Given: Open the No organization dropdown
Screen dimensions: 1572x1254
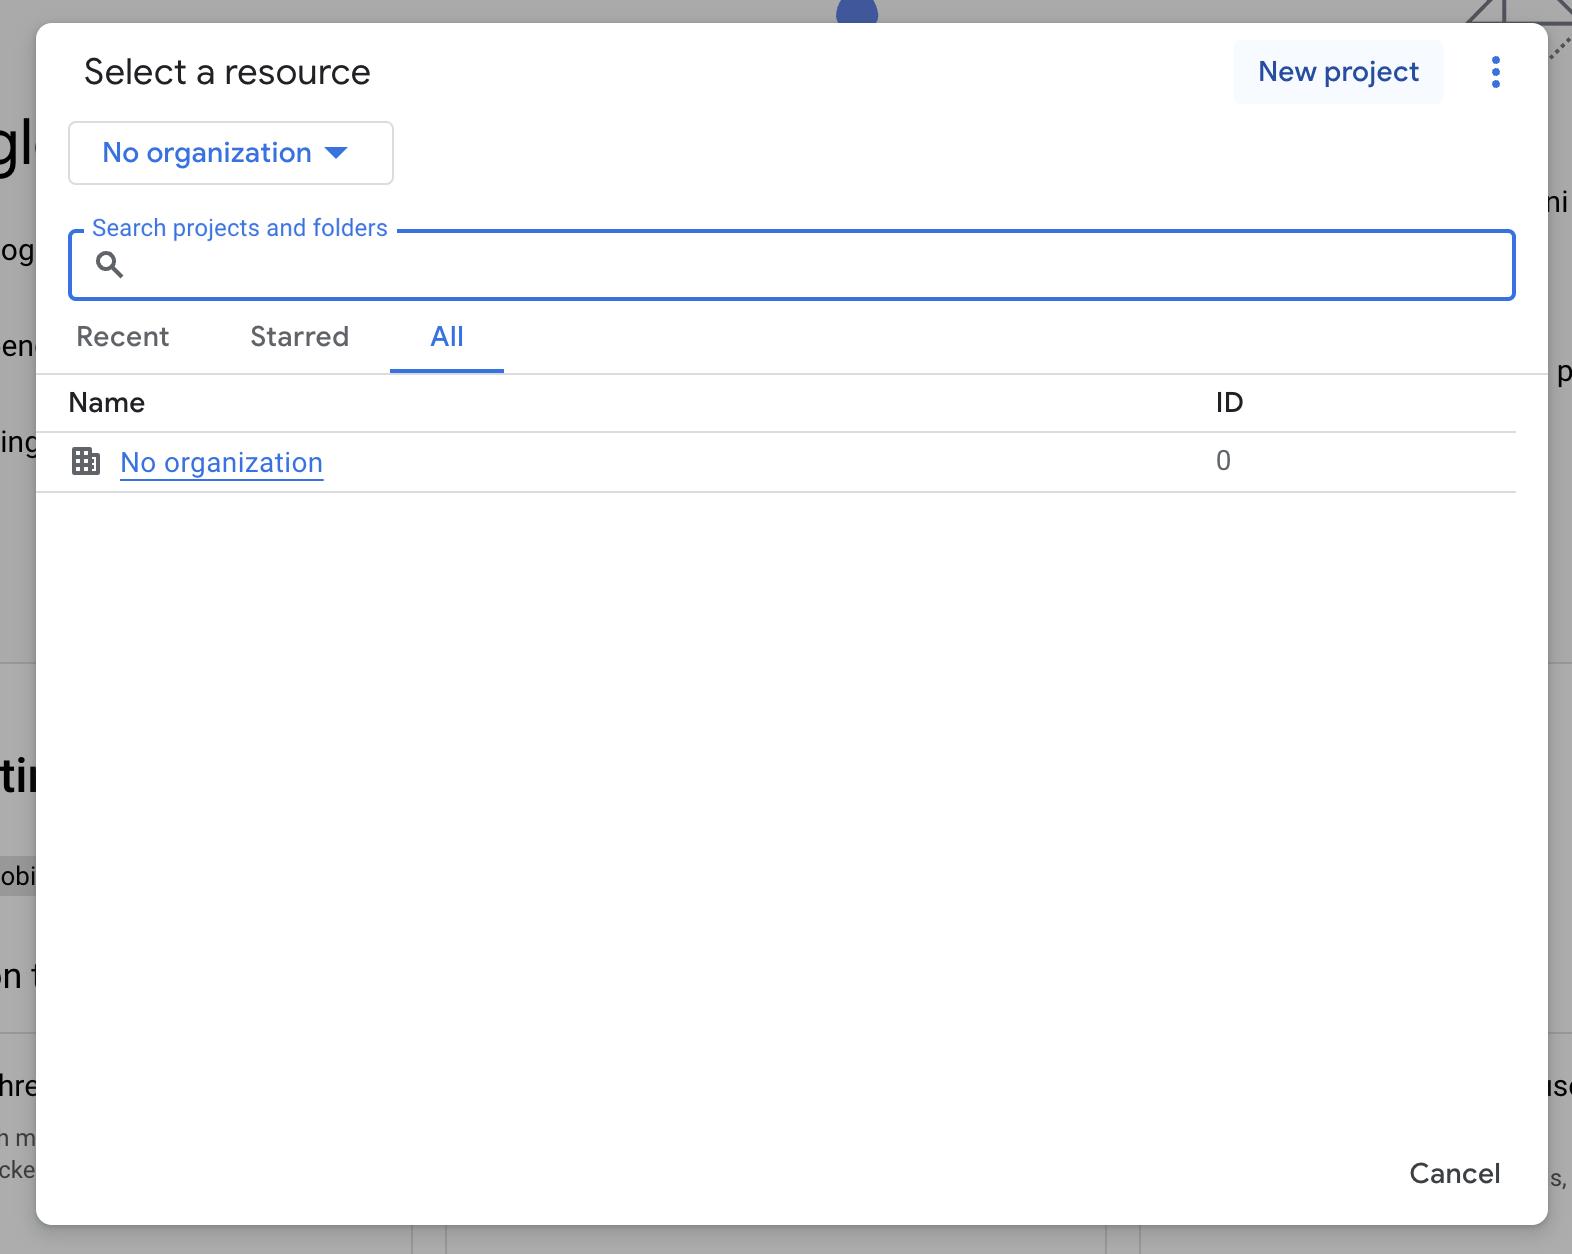Looking at the screenshot, I should [x=231, y=153].
